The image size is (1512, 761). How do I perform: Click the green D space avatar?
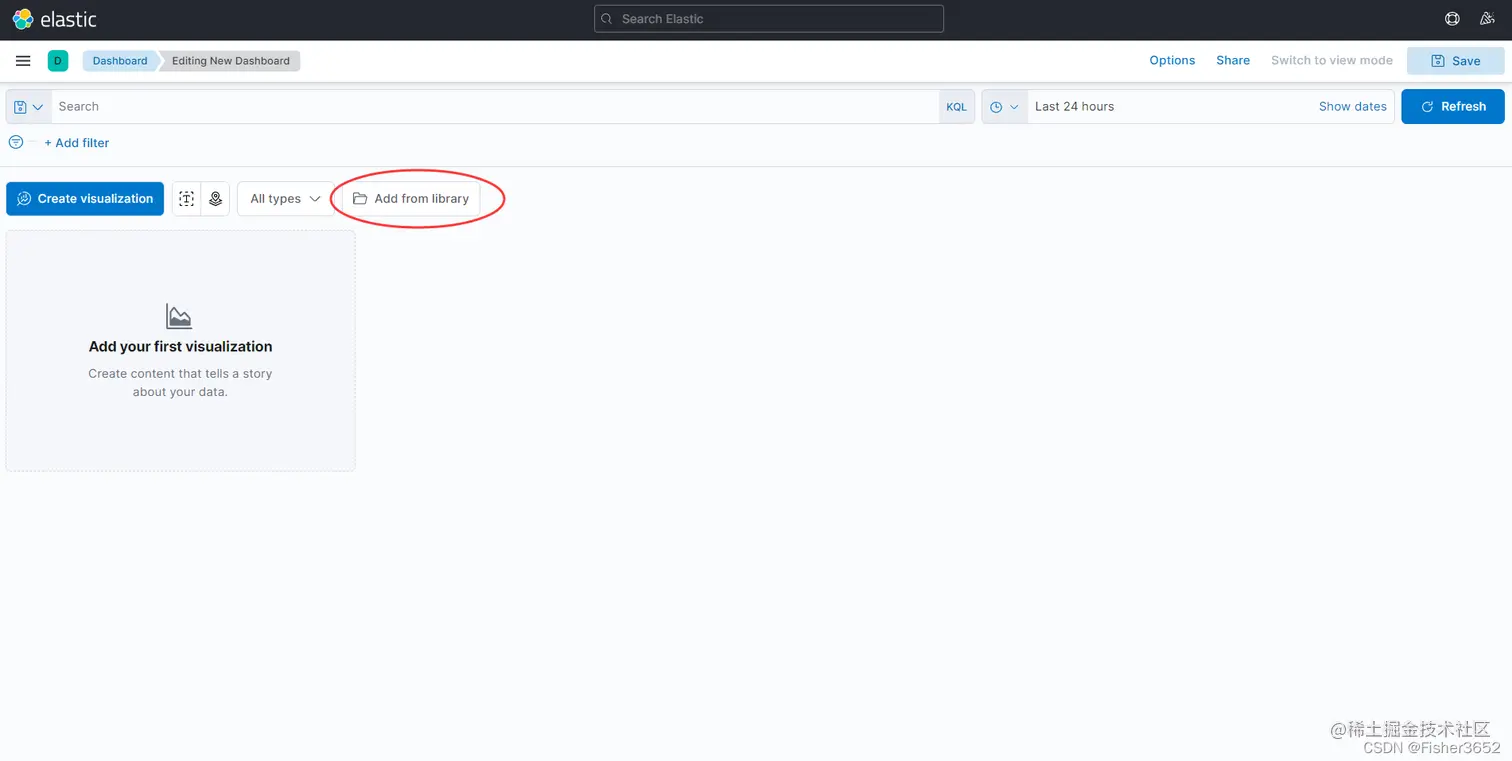pos(58,61)
